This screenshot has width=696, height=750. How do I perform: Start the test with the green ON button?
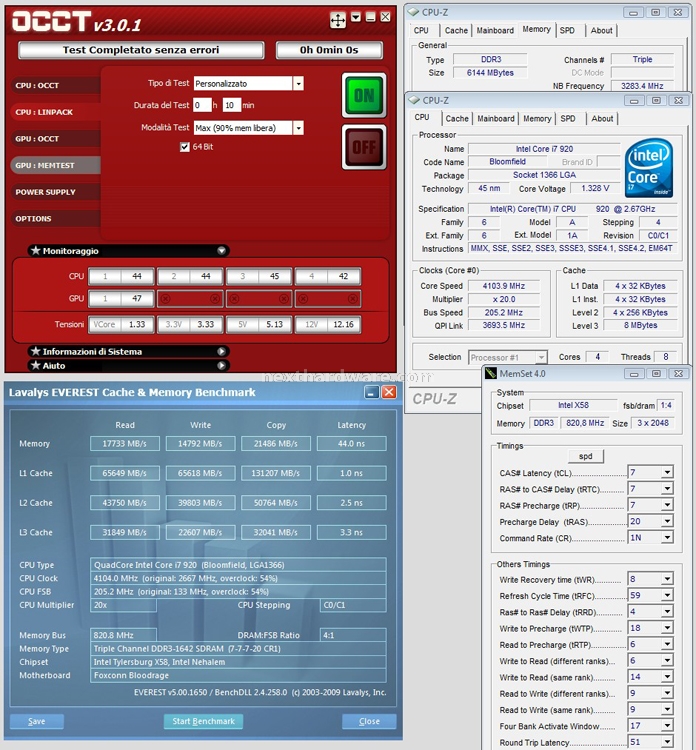pos(364,95)
